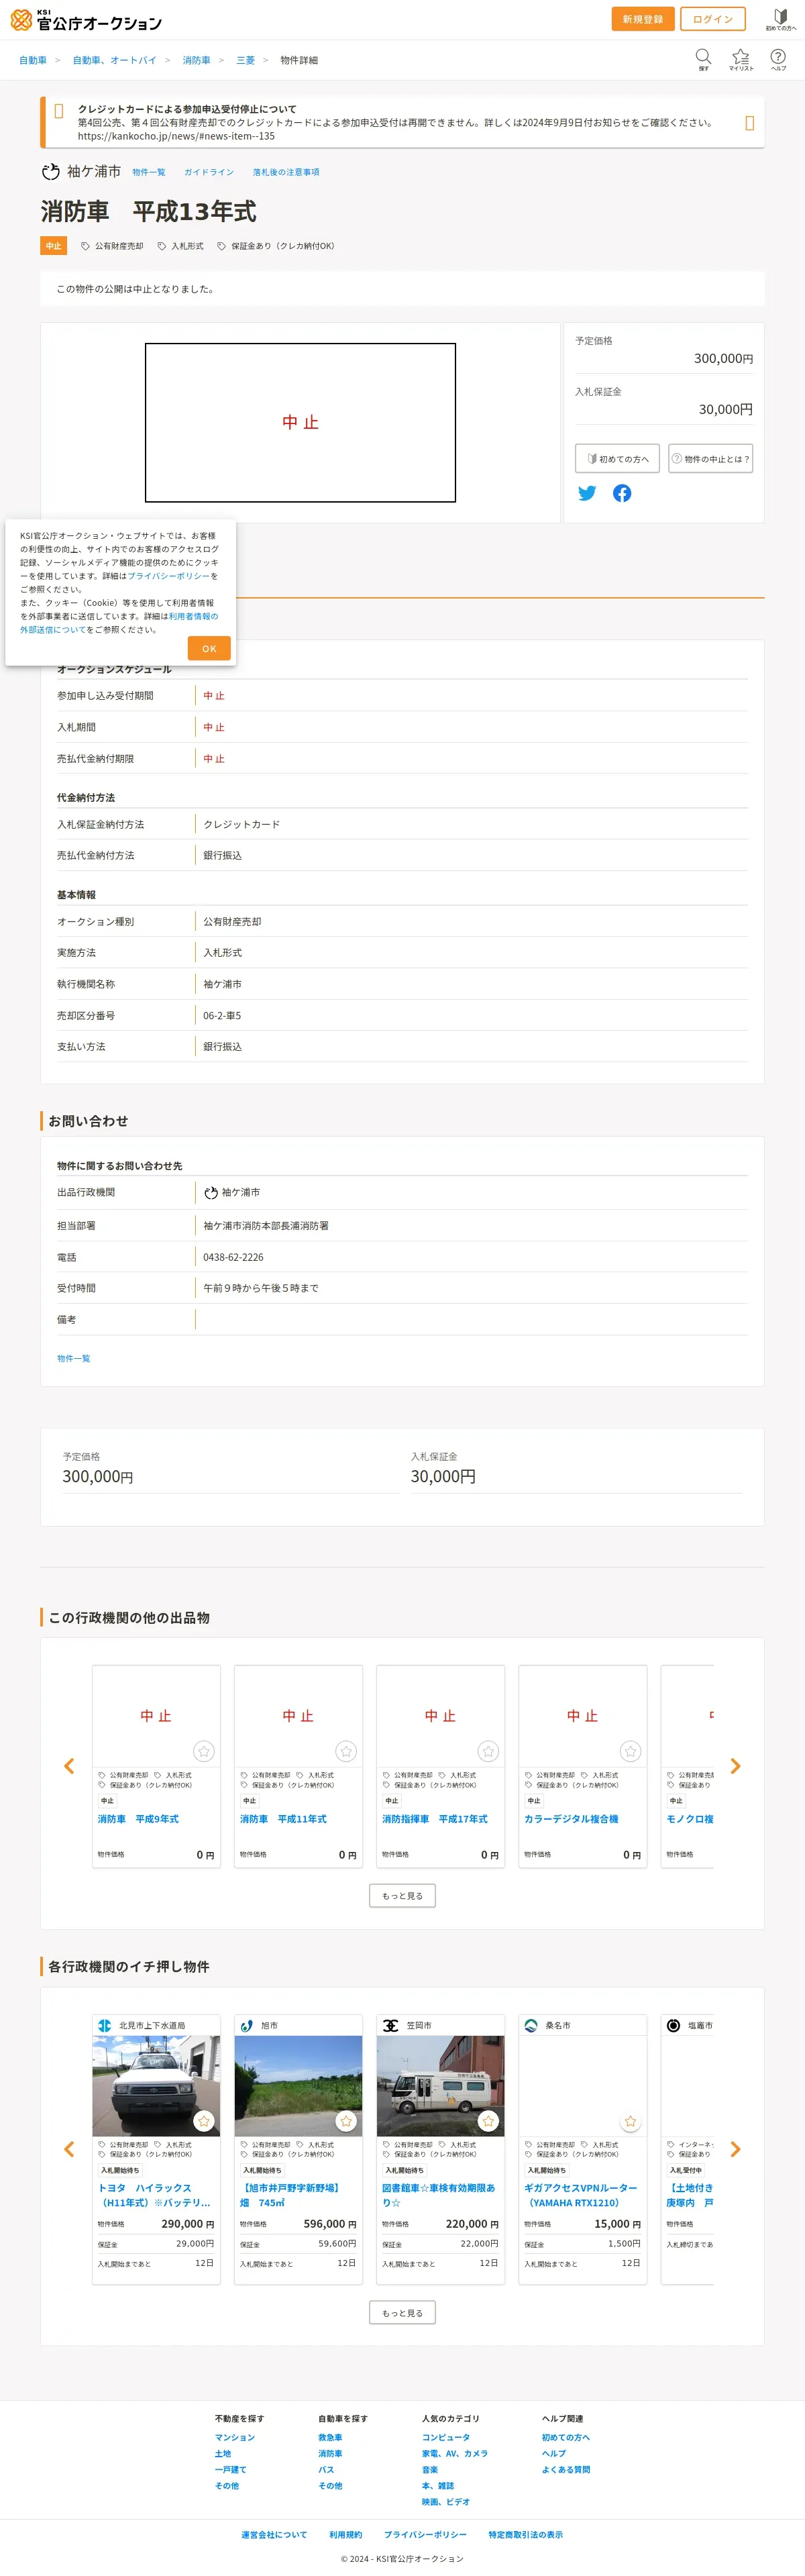Go to 自動車 breadcrumb

33,61
